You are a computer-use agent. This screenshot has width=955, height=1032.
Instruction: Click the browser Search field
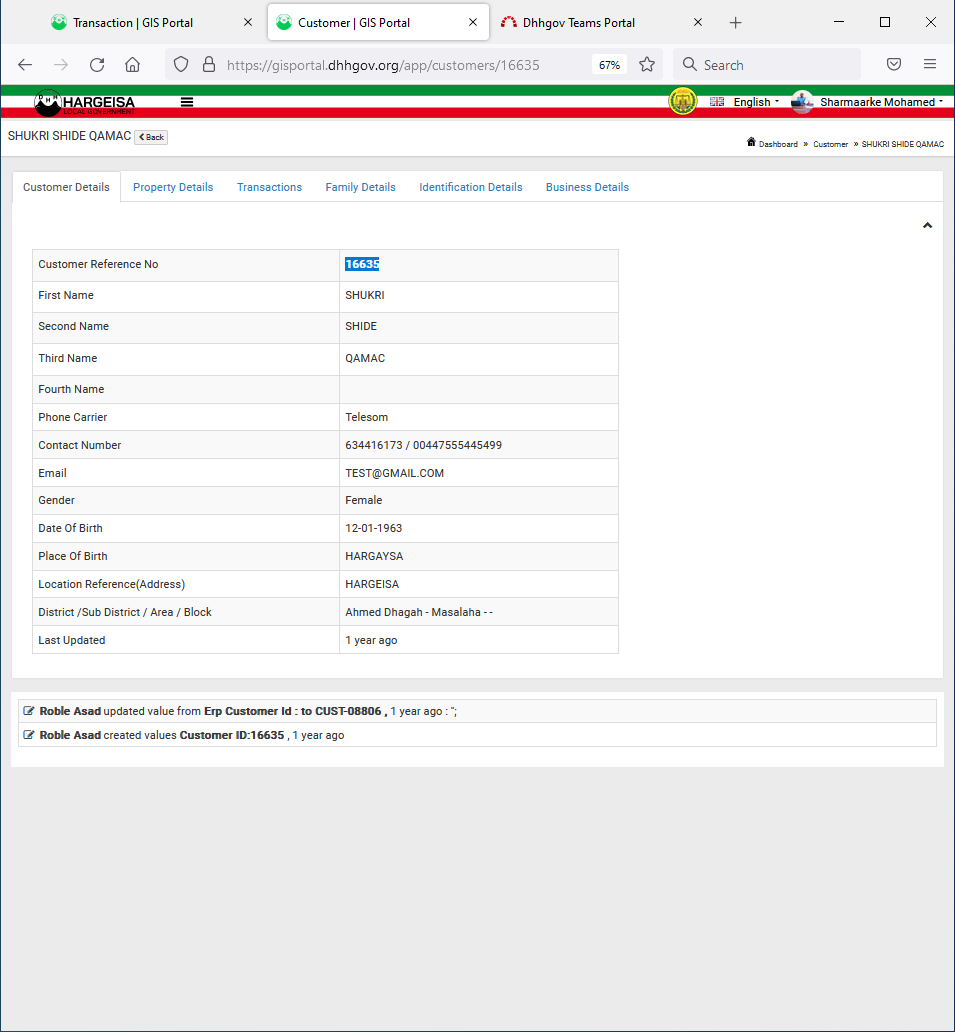[767, 64]
